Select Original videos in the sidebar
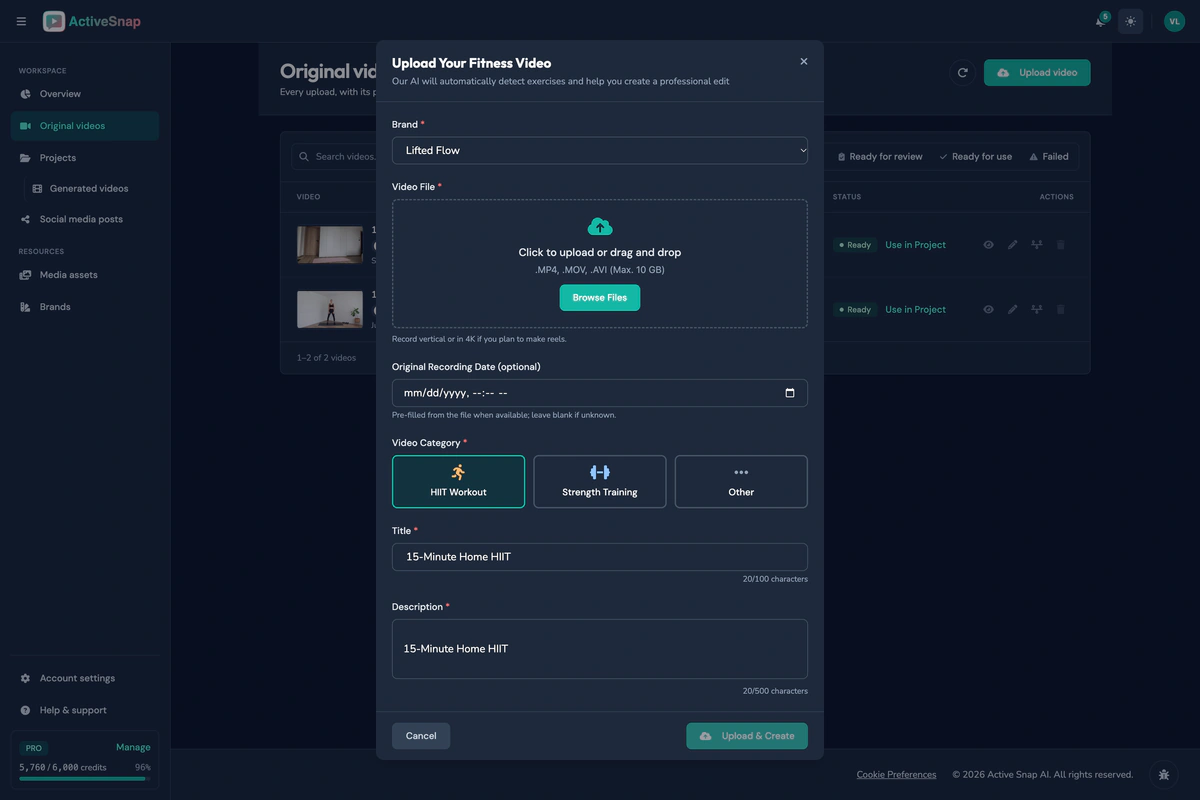Image resolution: width=1200 pixels, height=800 pixels. click(x=85, y=126)
